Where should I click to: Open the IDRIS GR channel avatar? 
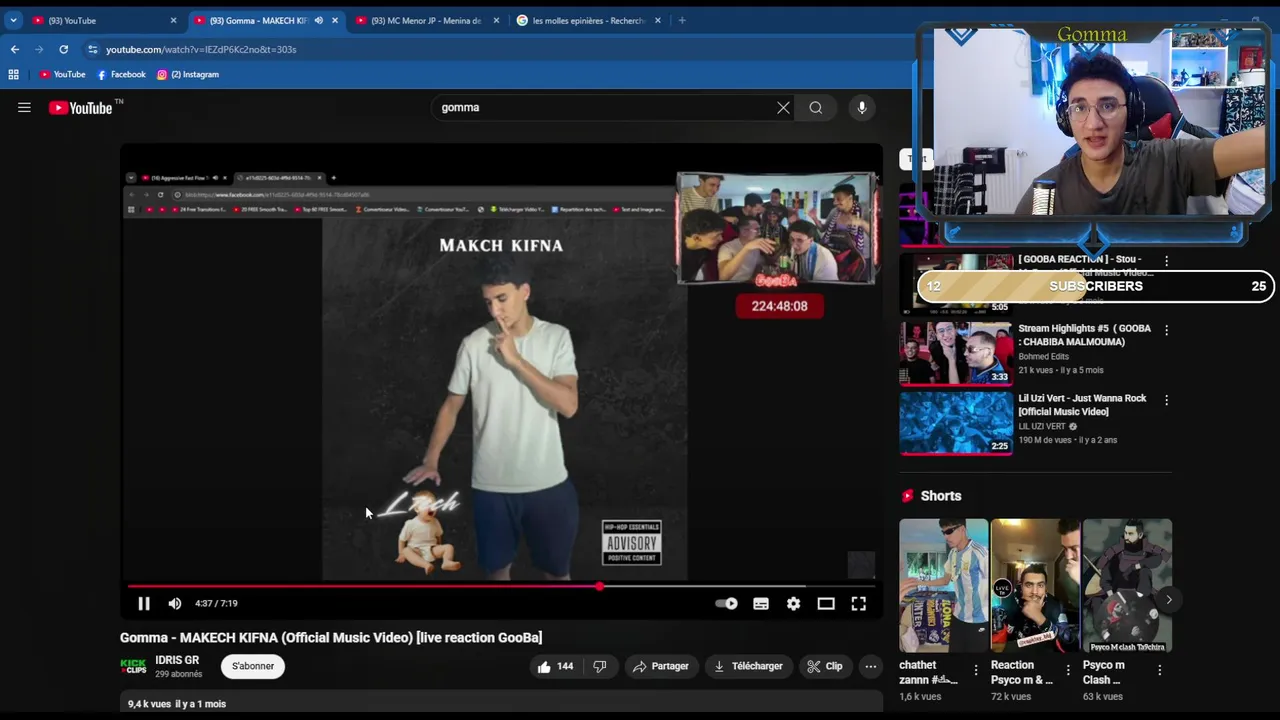[133, 666]
